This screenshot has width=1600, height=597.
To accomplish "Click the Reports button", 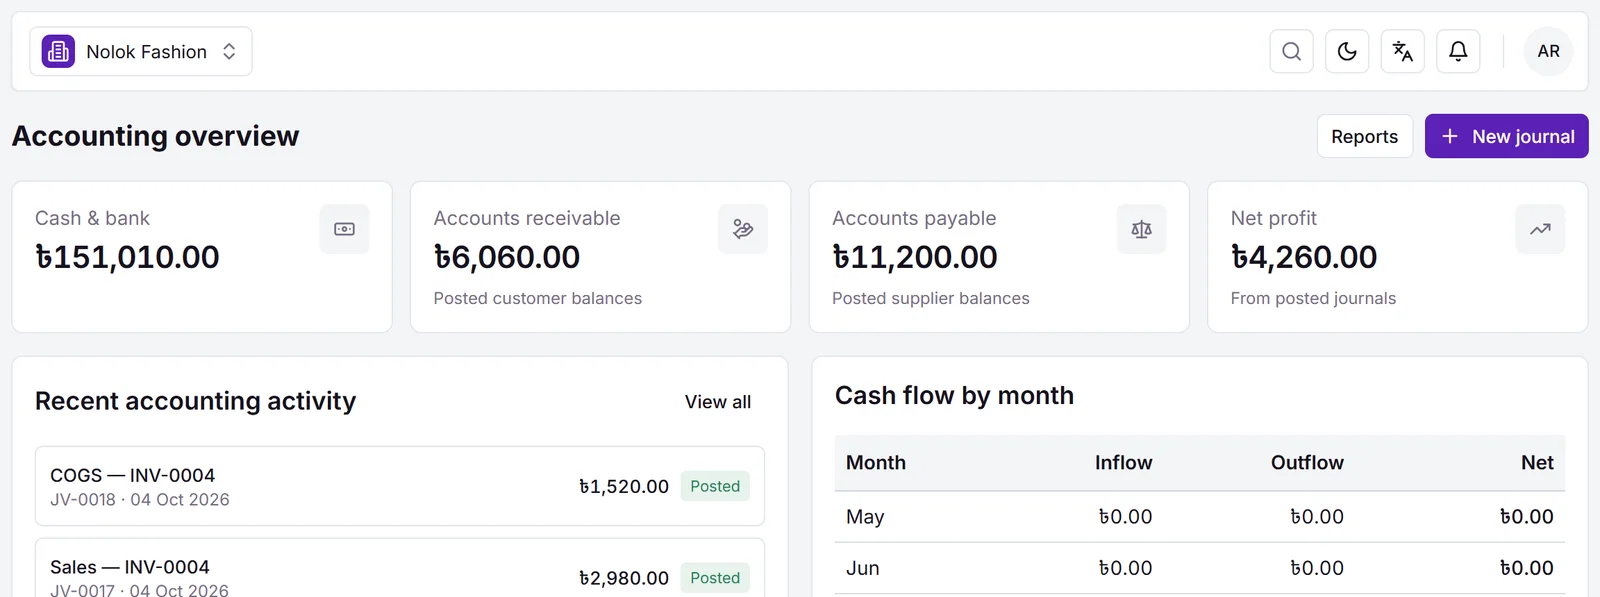I will point(1365,136).
